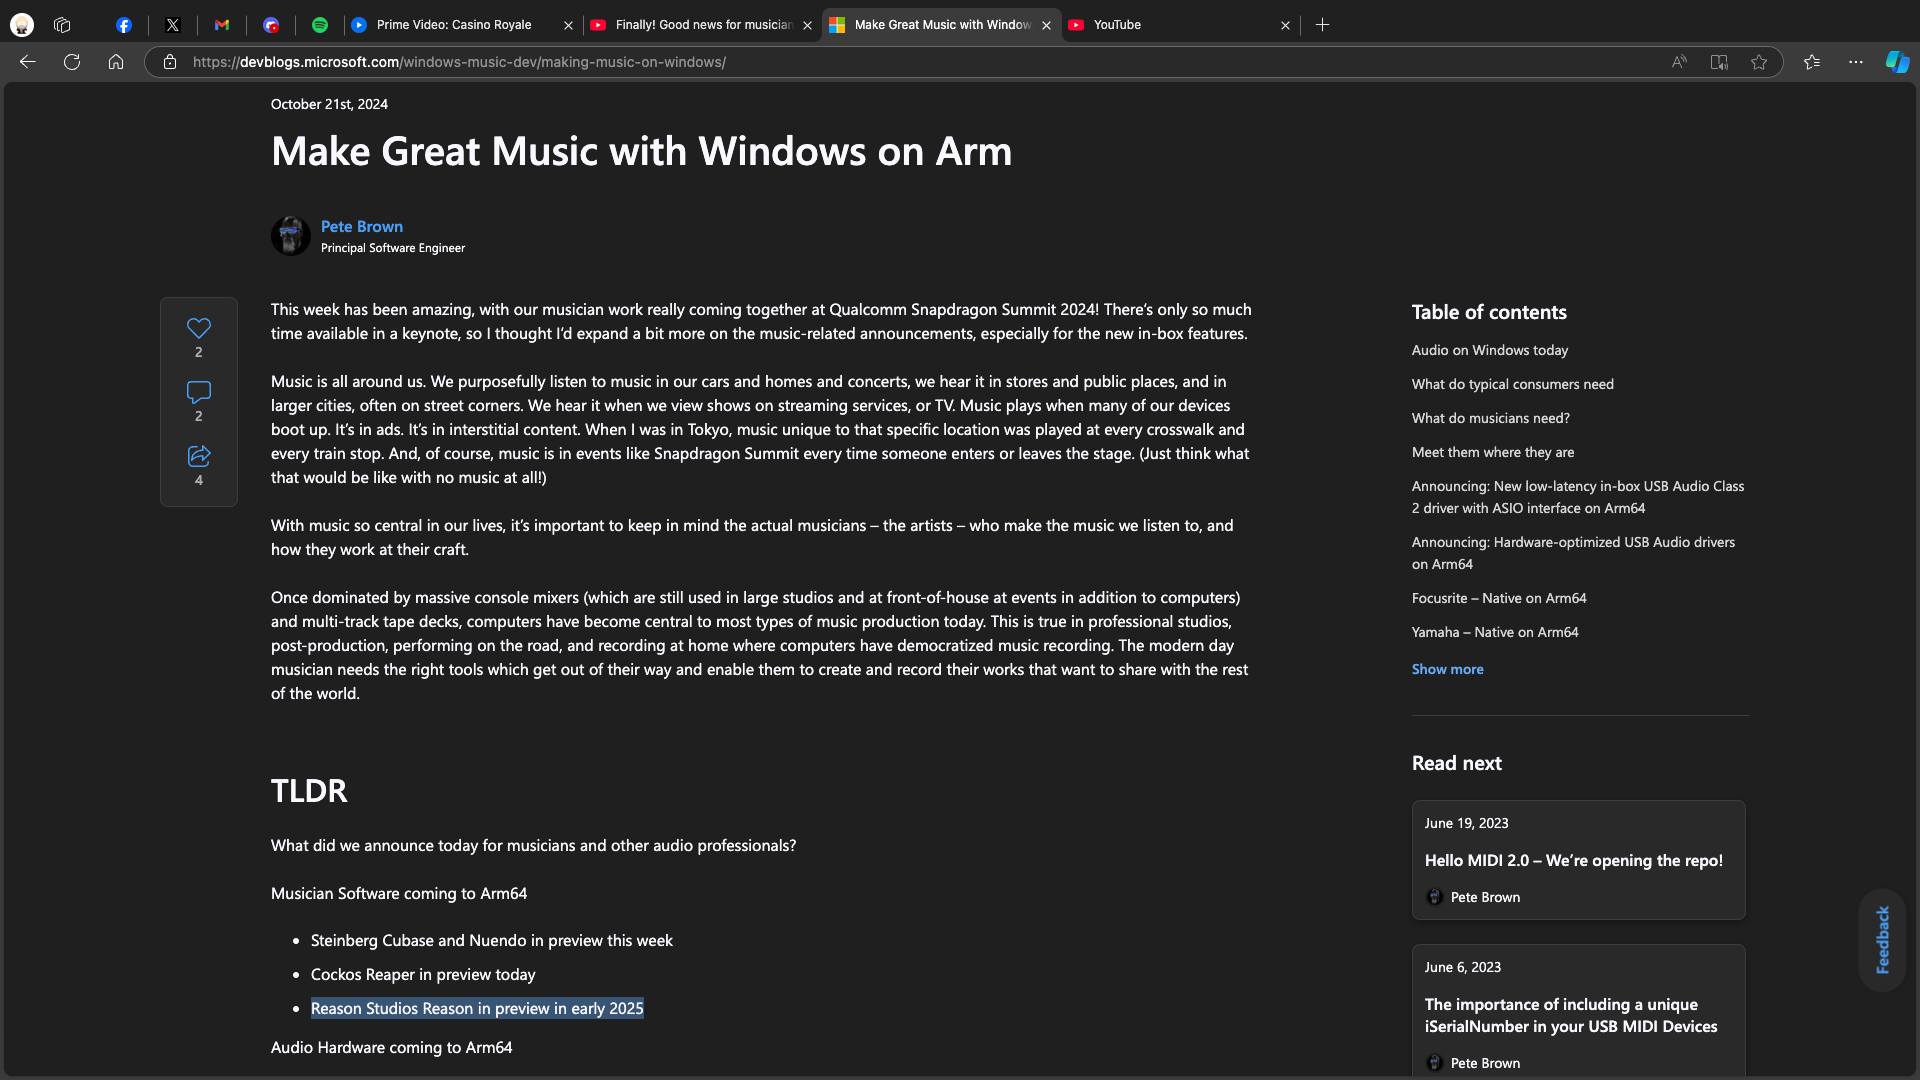The image size is (1920, 1080).
Task: Jump to Audio on Windows today section
Action: pos(1490,350)
